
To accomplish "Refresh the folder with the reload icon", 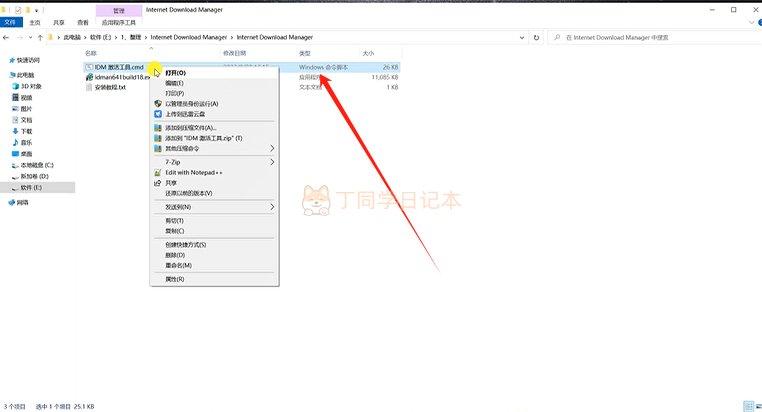I will tap(537, 37).
